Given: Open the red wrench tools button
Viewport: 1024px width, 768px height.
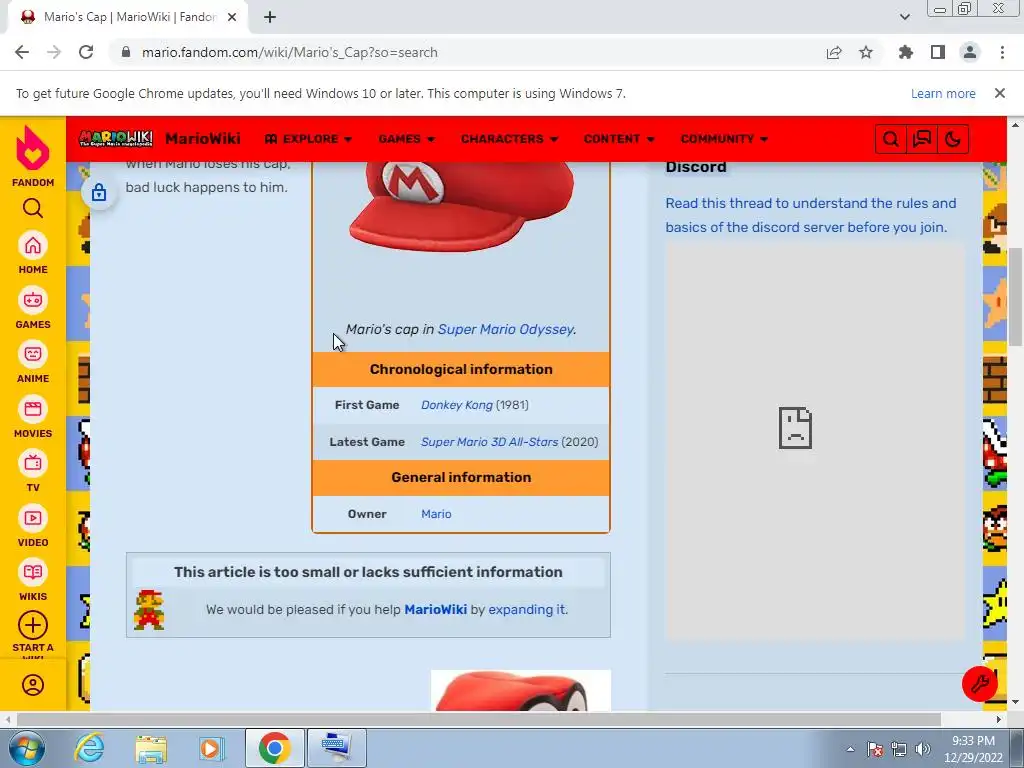Looking at the screenshot, I should coord(980,684).
